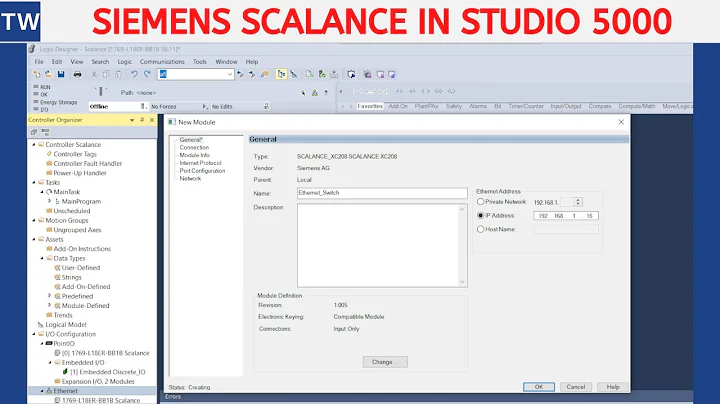Open the File menu
720x404 pixels.
click(39, 62)
